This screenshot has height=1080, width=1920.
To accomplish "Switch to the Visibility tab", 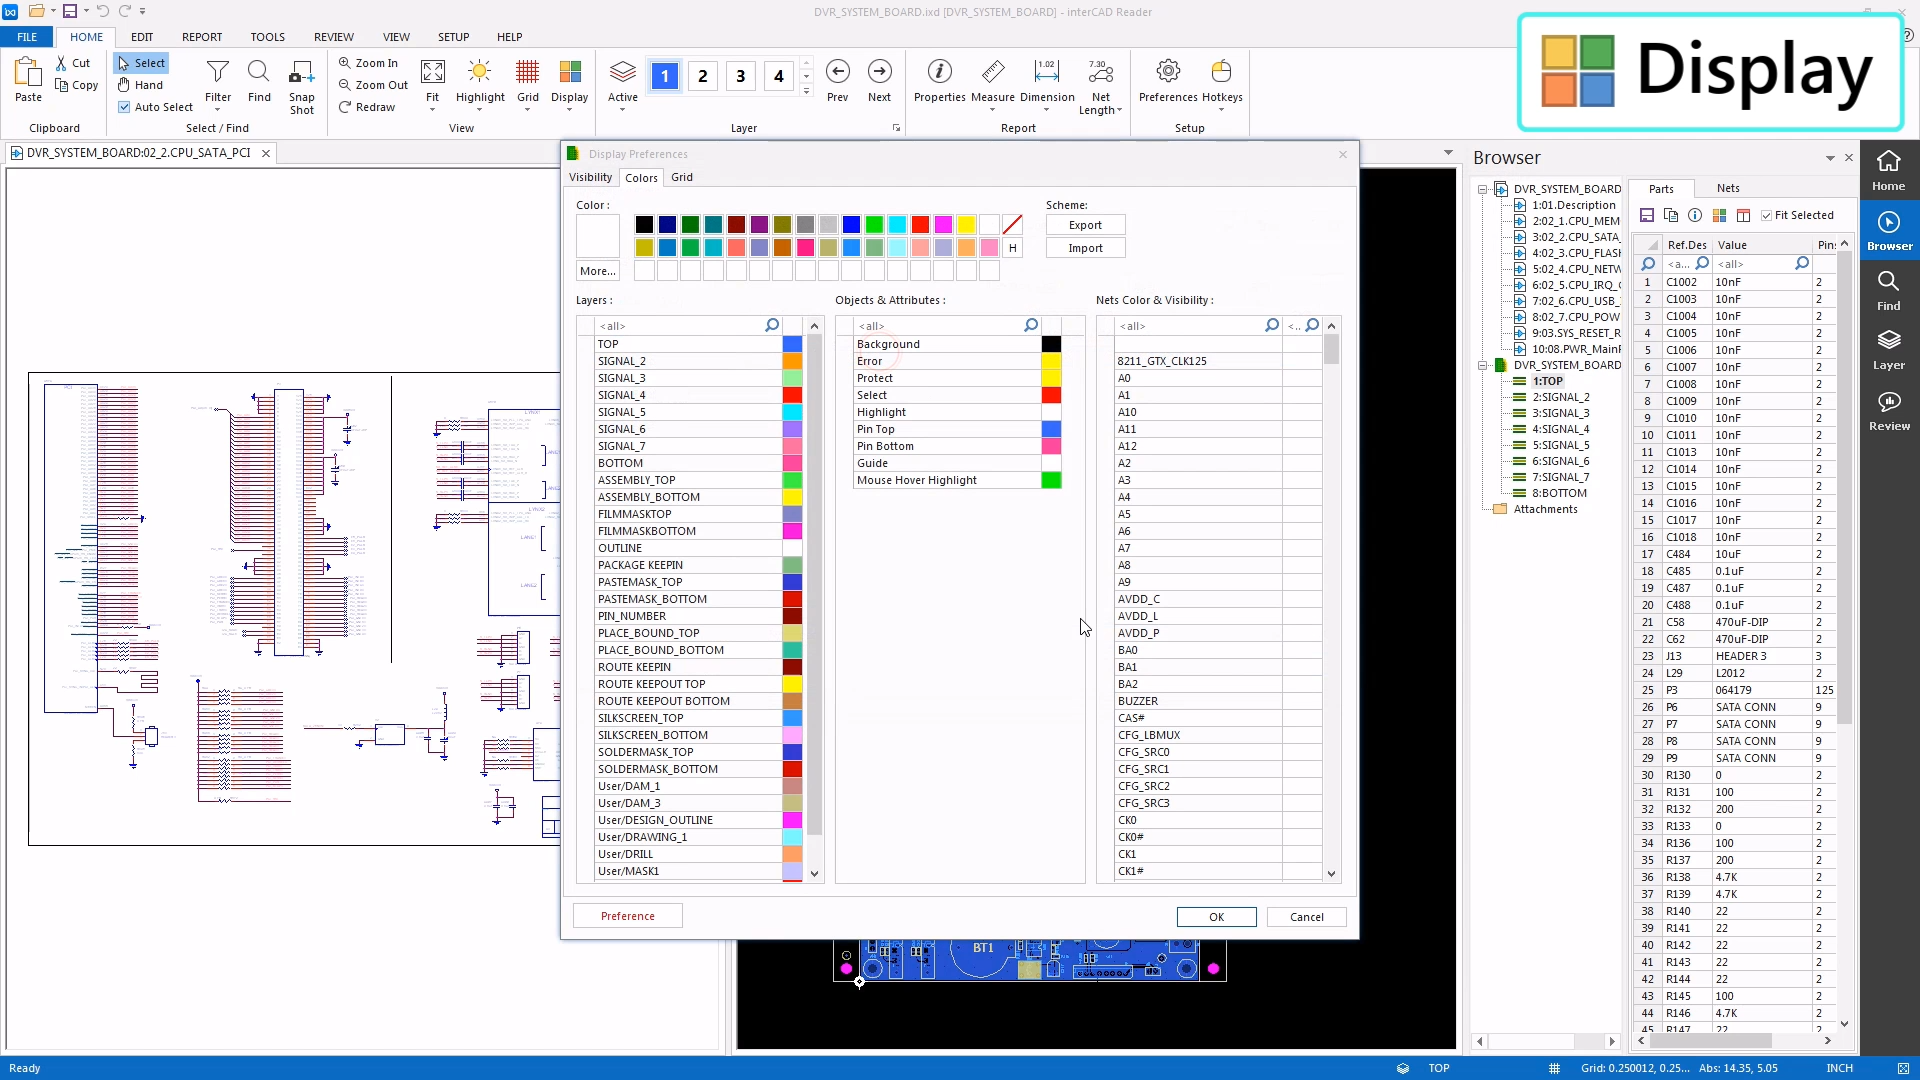I will pyautogui.click(x=590, y=177).
